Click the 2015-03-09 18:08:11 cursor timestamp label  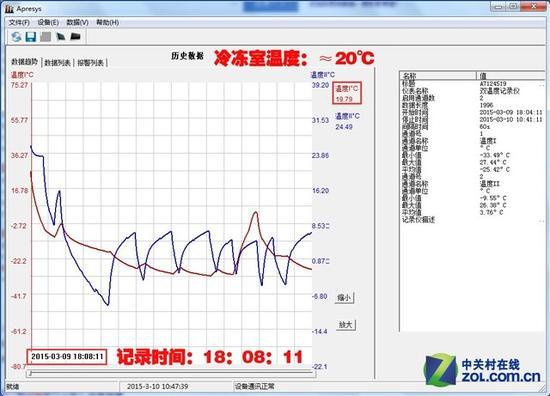tap(67, 357)
